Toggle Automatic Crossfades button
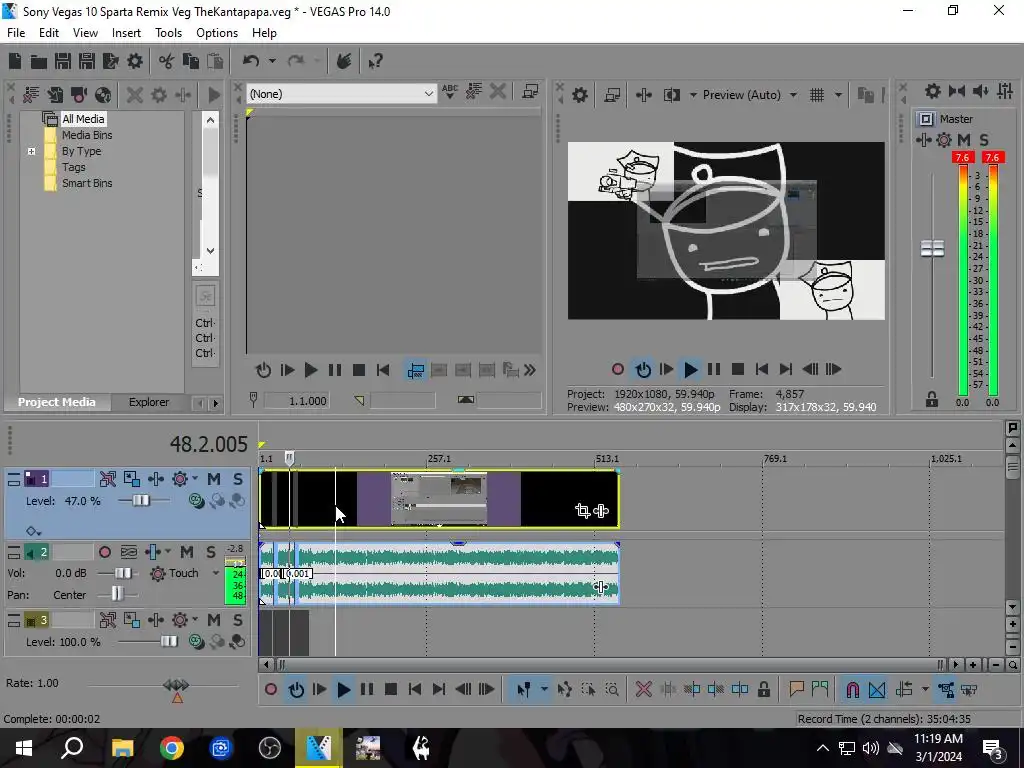 click(876, 689)
